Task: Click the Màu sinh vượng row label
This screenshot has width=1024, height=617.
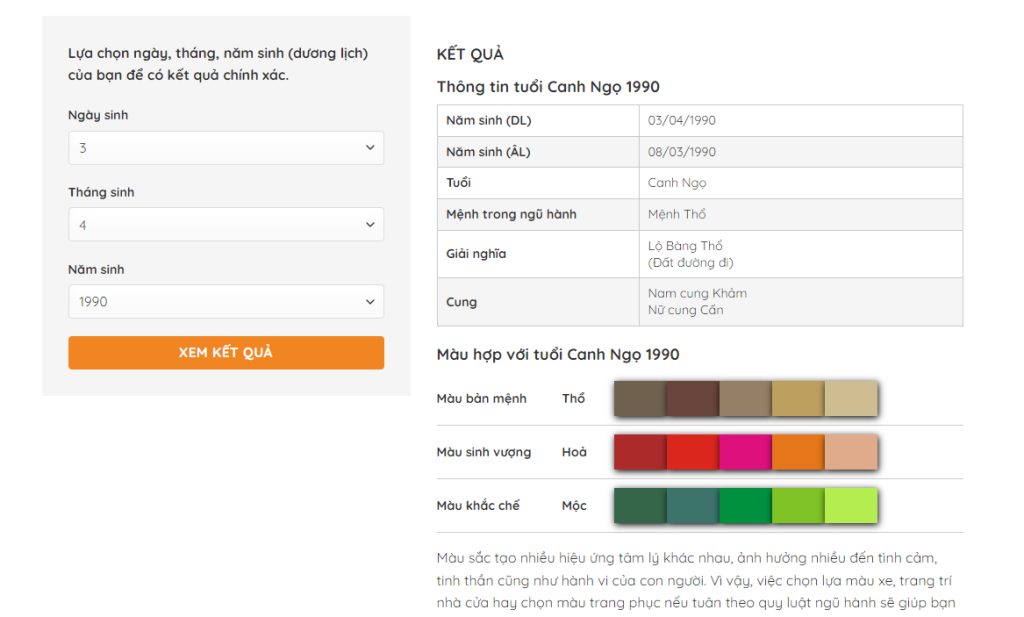Action: click(484, 452)
